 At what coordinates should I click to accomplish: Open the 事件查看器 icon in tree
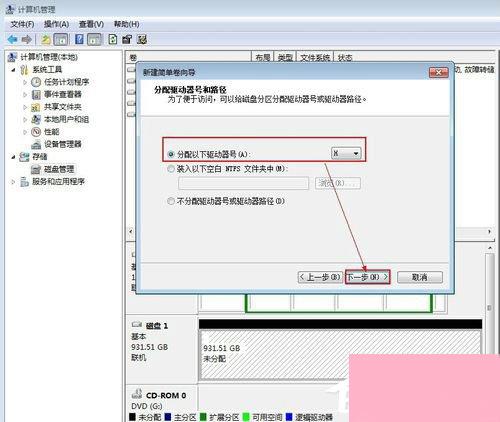(36, 95)
